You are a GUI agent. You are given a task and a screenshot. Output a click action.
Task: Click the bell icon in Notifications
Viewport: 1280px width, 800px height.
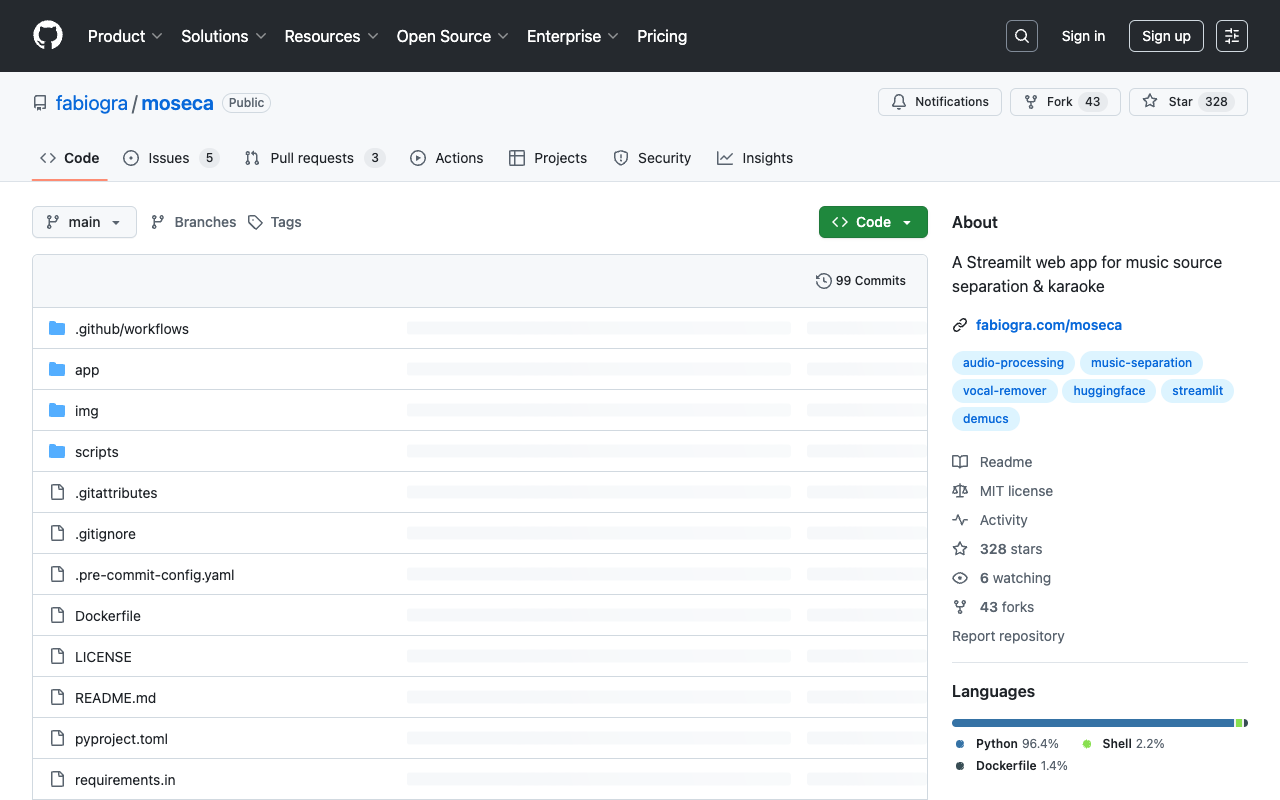click(899, 102)
